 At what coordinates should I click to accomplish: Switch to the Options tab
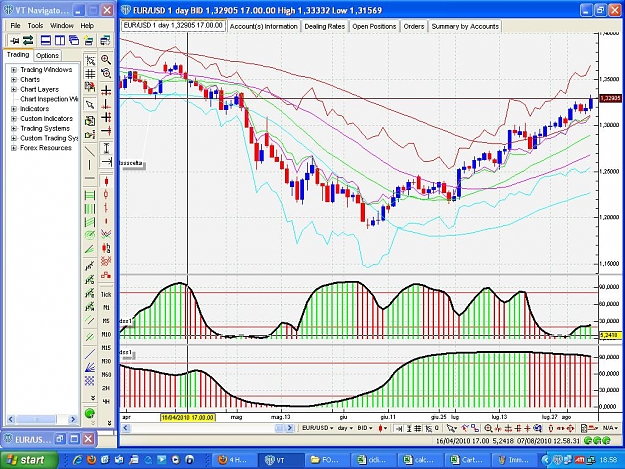47,55
